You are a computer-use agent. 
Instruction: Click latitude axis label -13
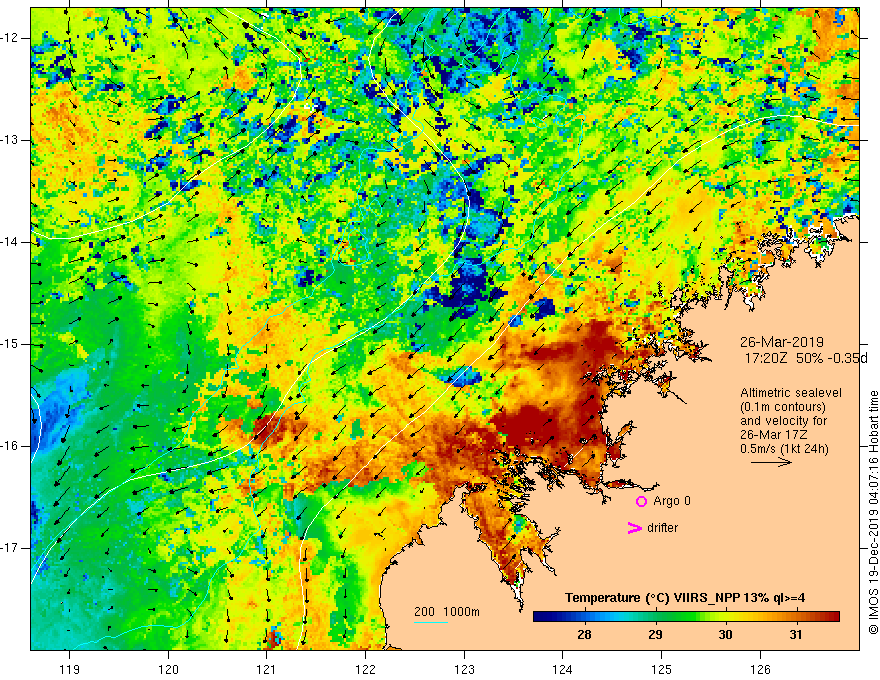(x=10, y=140)
